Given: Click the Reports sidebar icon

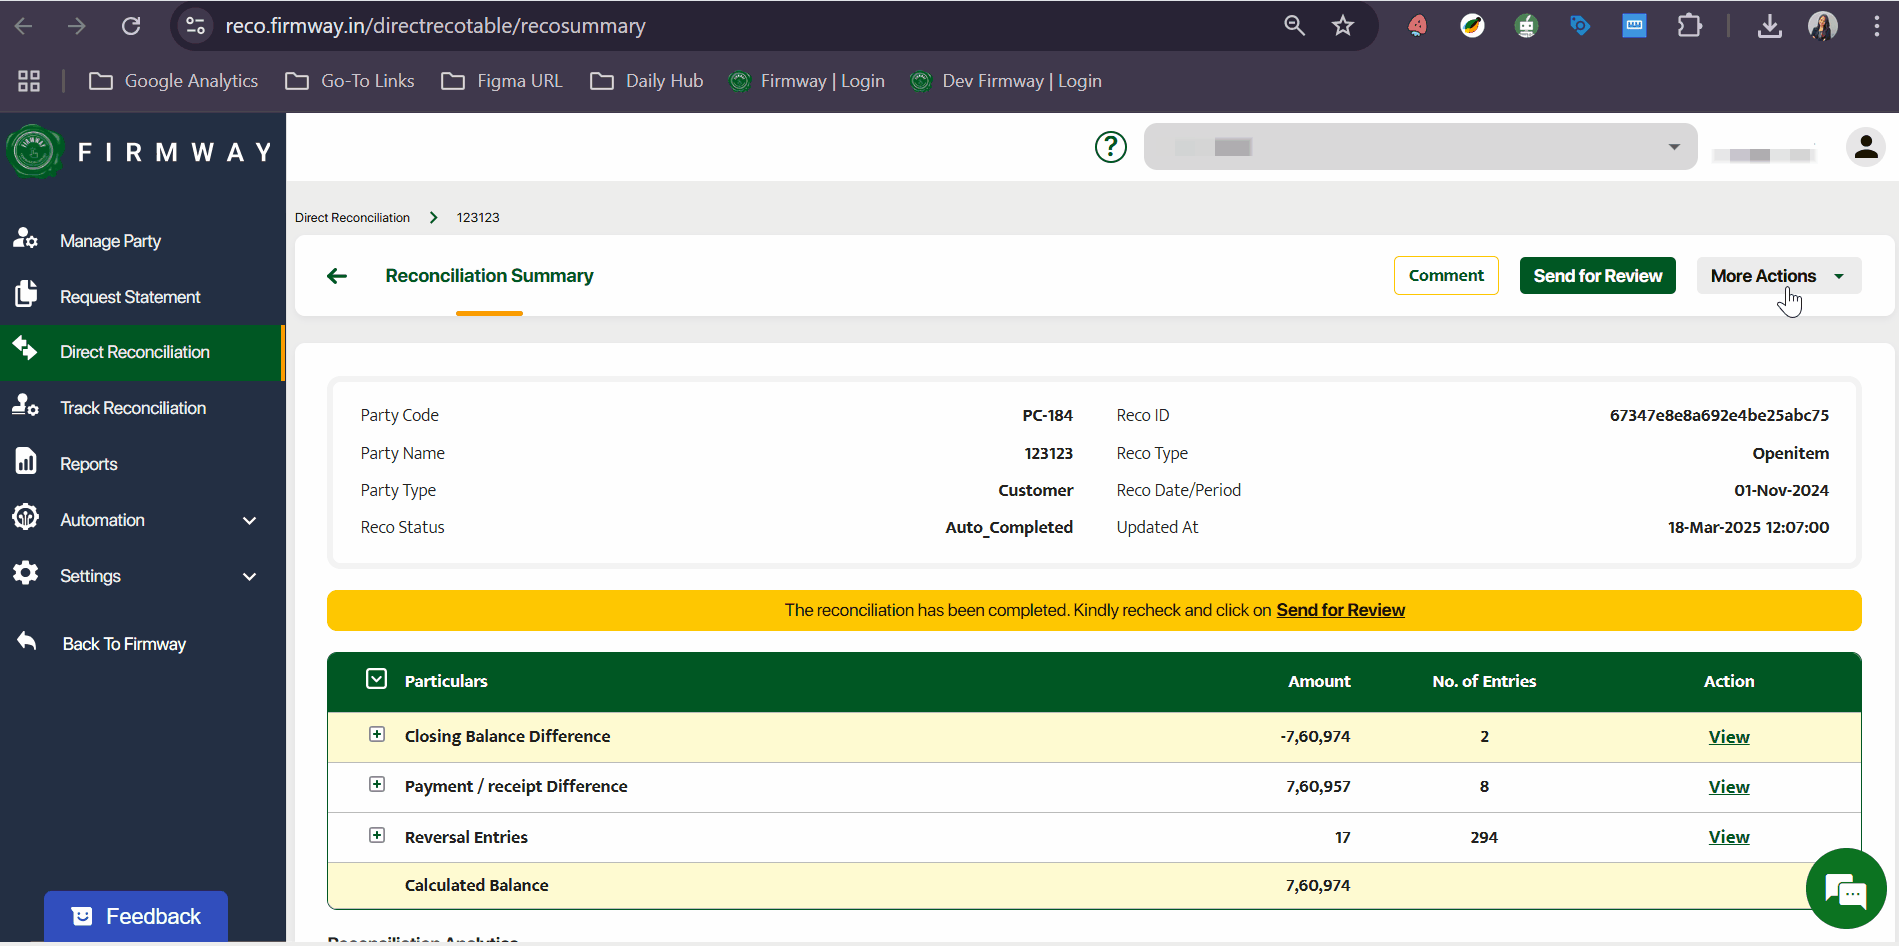Looking at the screenshot, I should (x=25, y=462).
